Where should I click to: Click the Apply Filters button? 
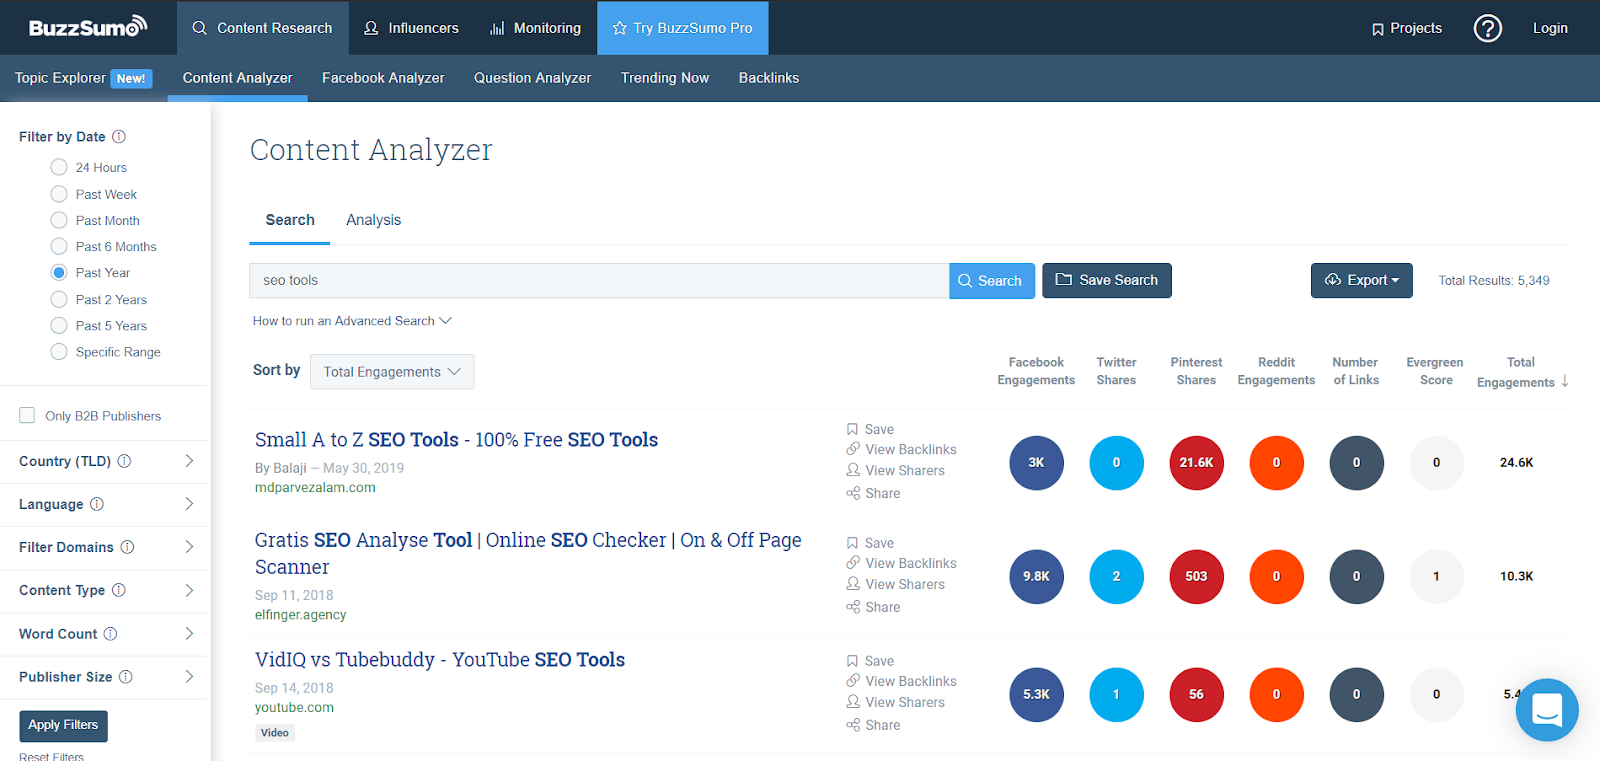[63, 725]
